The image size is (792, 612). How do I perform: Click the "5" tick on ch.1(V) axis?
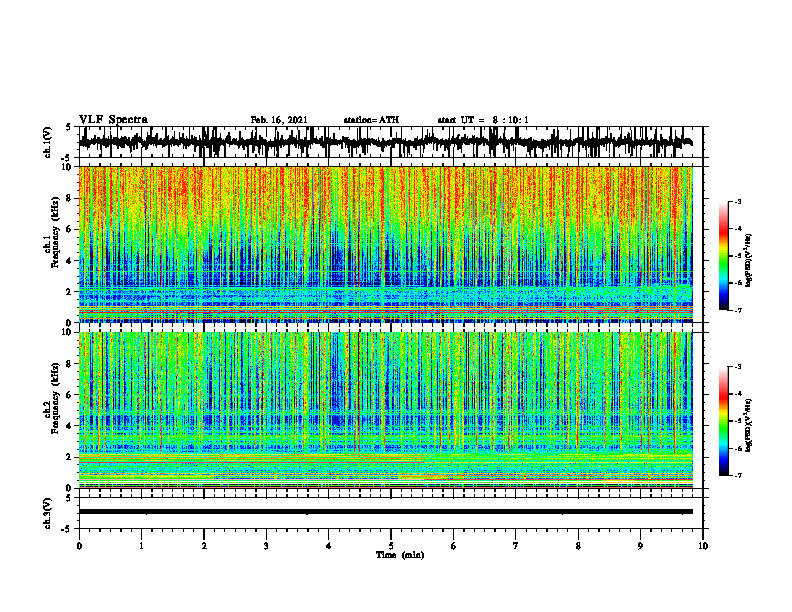pyautogui.click(x=69, y=127)
